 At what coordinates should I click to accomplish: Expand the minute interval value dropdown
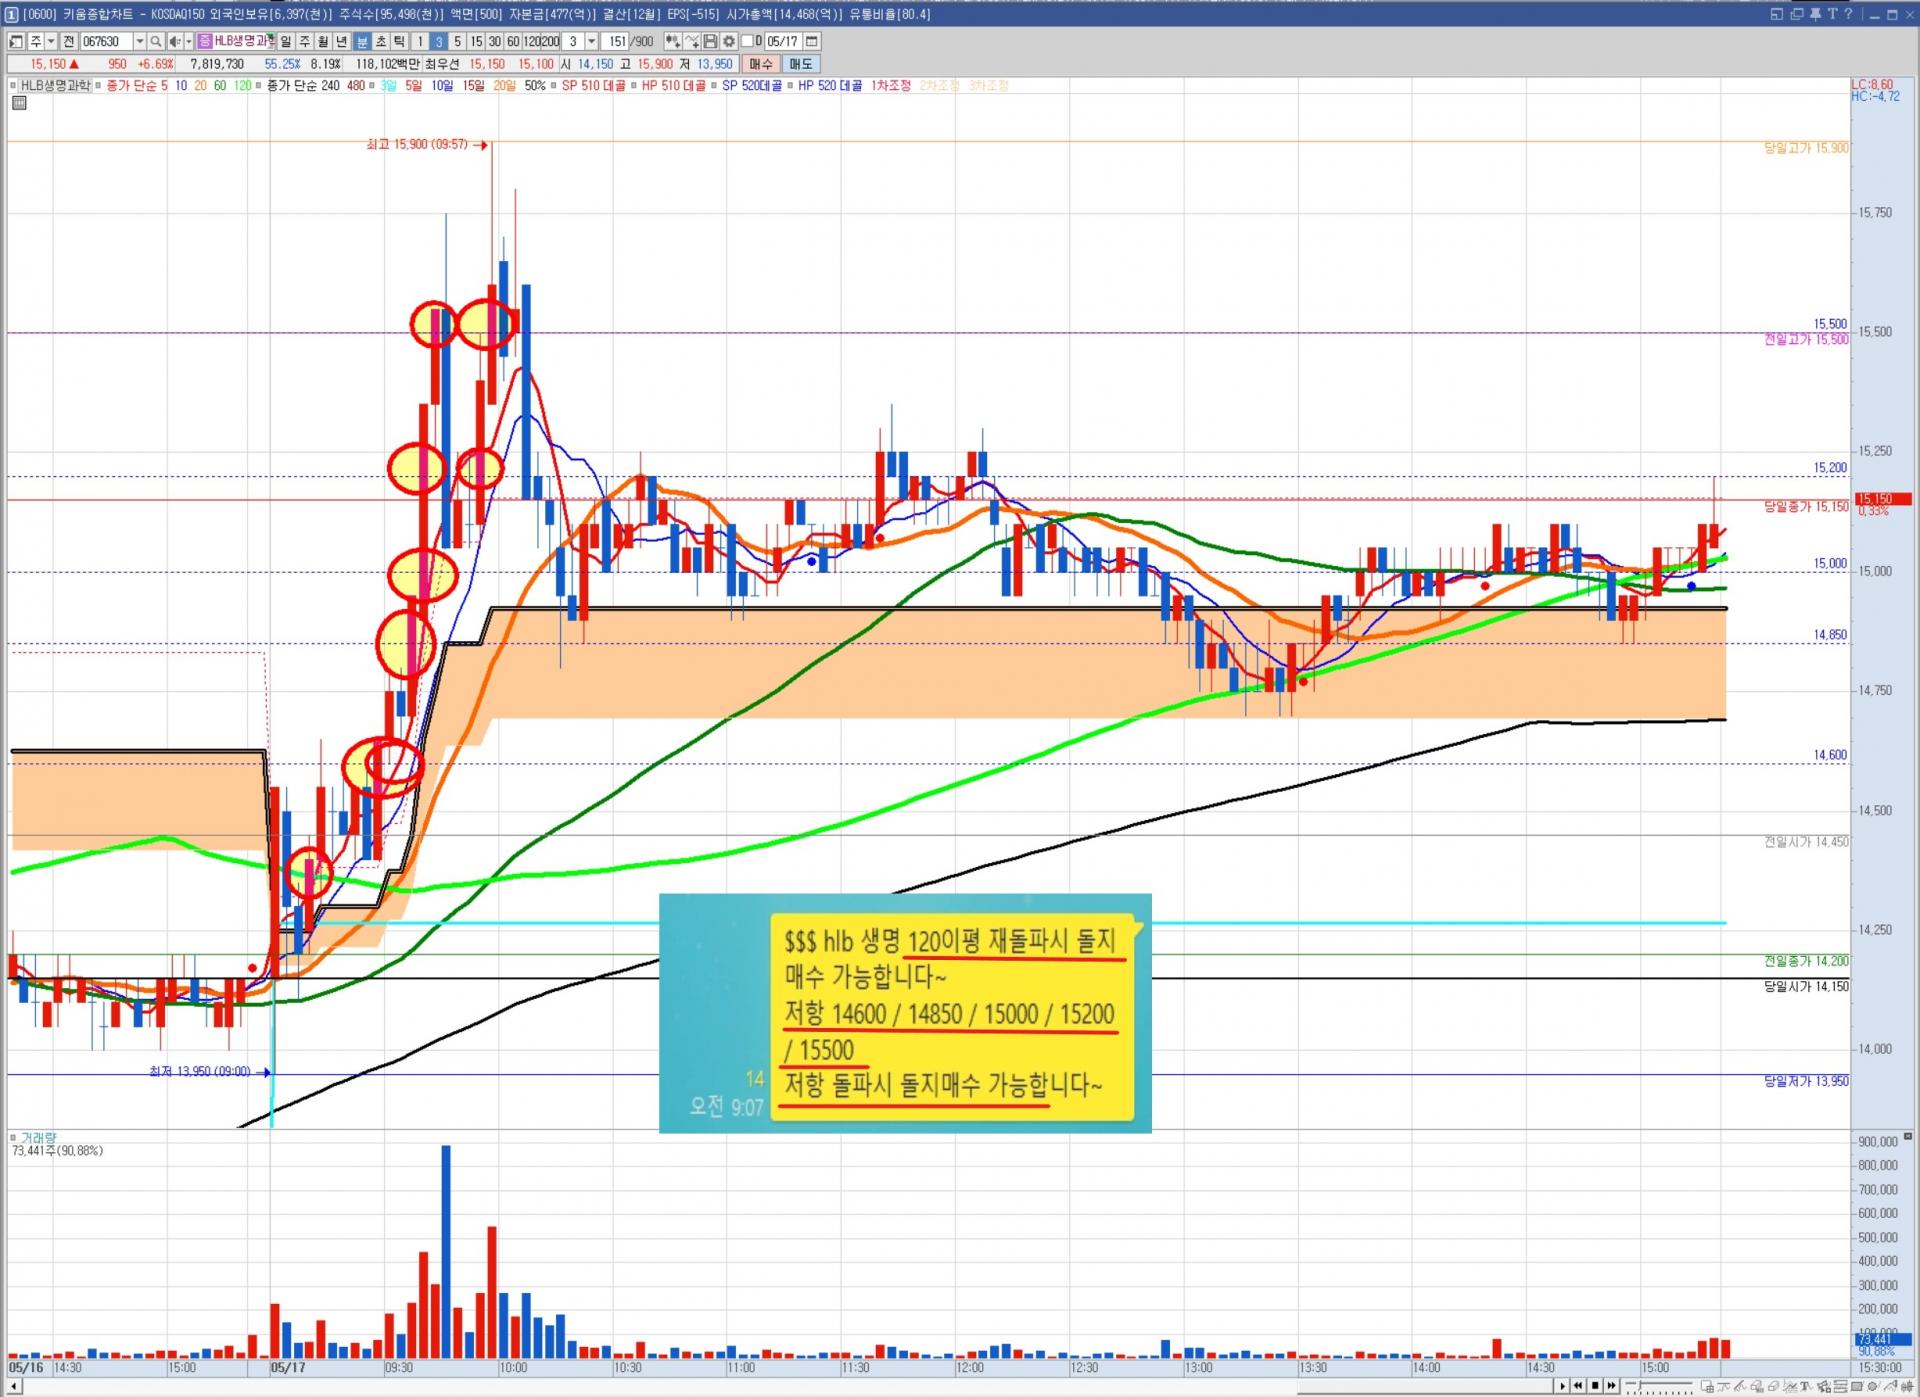point(592,41)
